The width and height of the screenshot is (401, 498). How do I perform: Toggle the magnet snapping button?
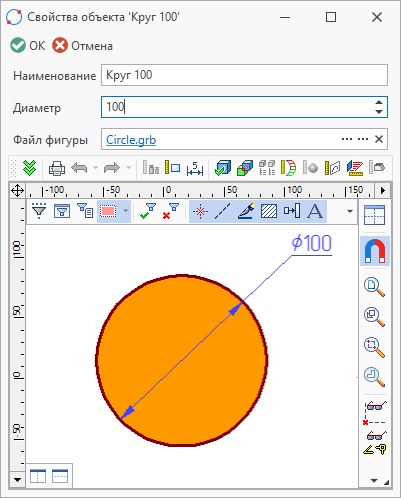click(375, 251)
